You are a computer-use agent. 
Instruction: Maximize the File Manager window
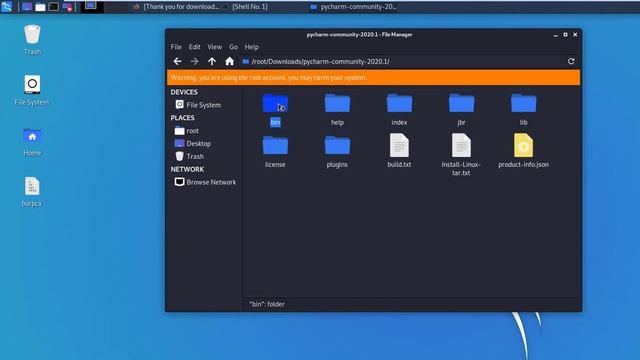pos(565,35)
